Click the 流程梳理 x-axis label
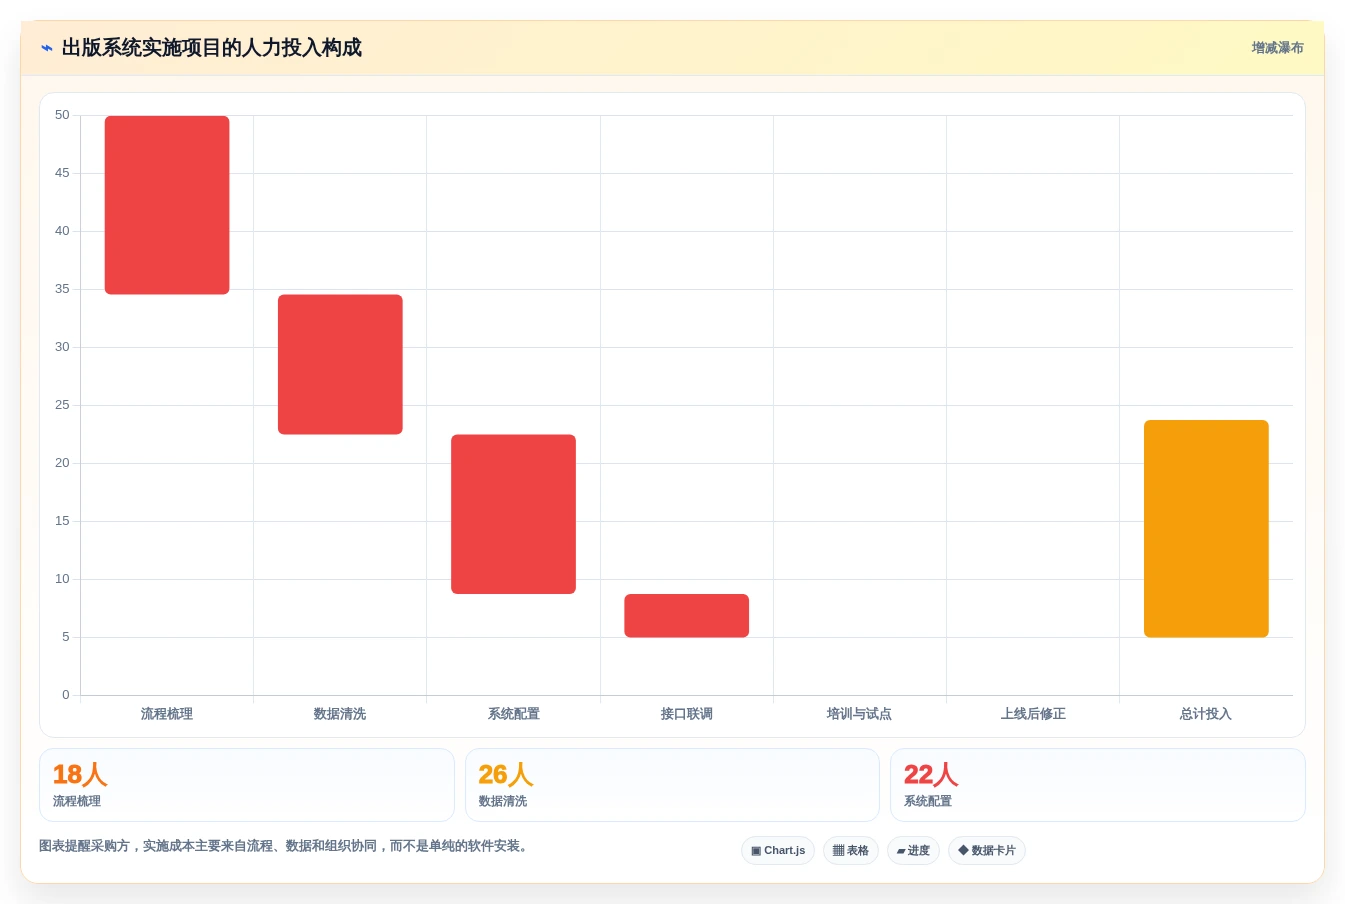Image resolution: width=1345 pixels, height=904 pixels. (x=167, y=714)
